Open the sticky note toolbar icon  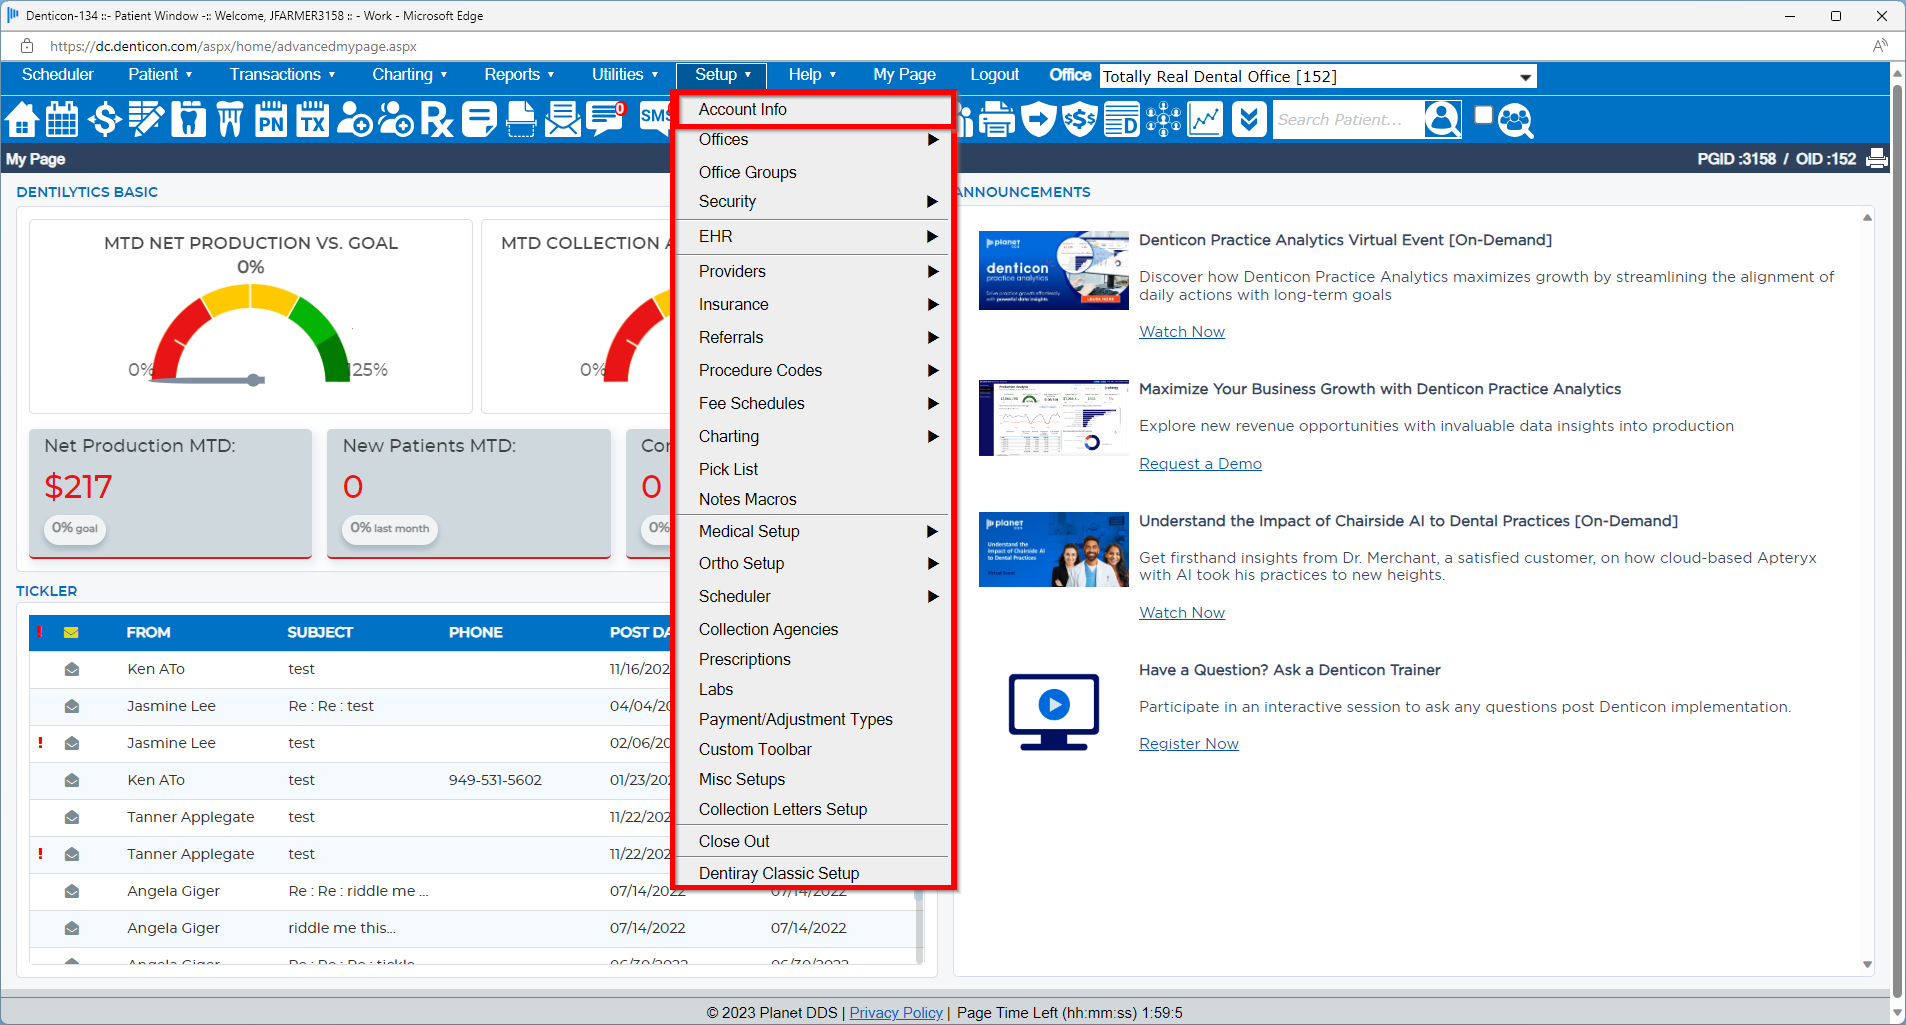[479, 119]
